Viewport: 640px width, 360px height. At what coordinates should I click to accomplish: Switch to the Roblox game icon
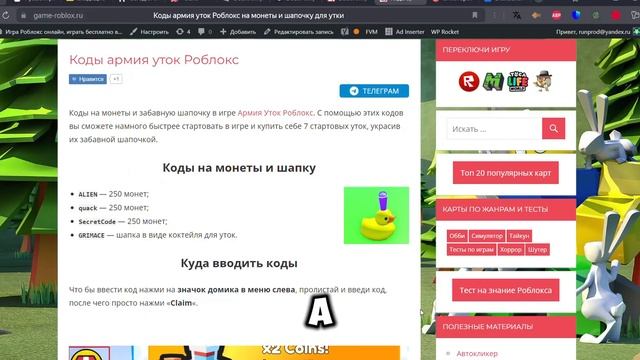click(x=469, y=81)
